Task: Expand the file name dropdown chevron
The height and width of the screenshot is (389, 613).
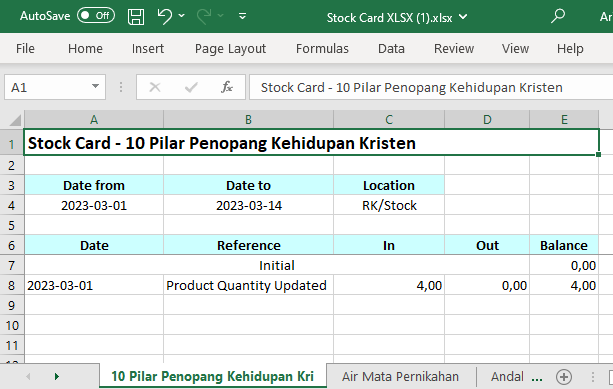Action: pyautogui.click(x=463, y=17)
